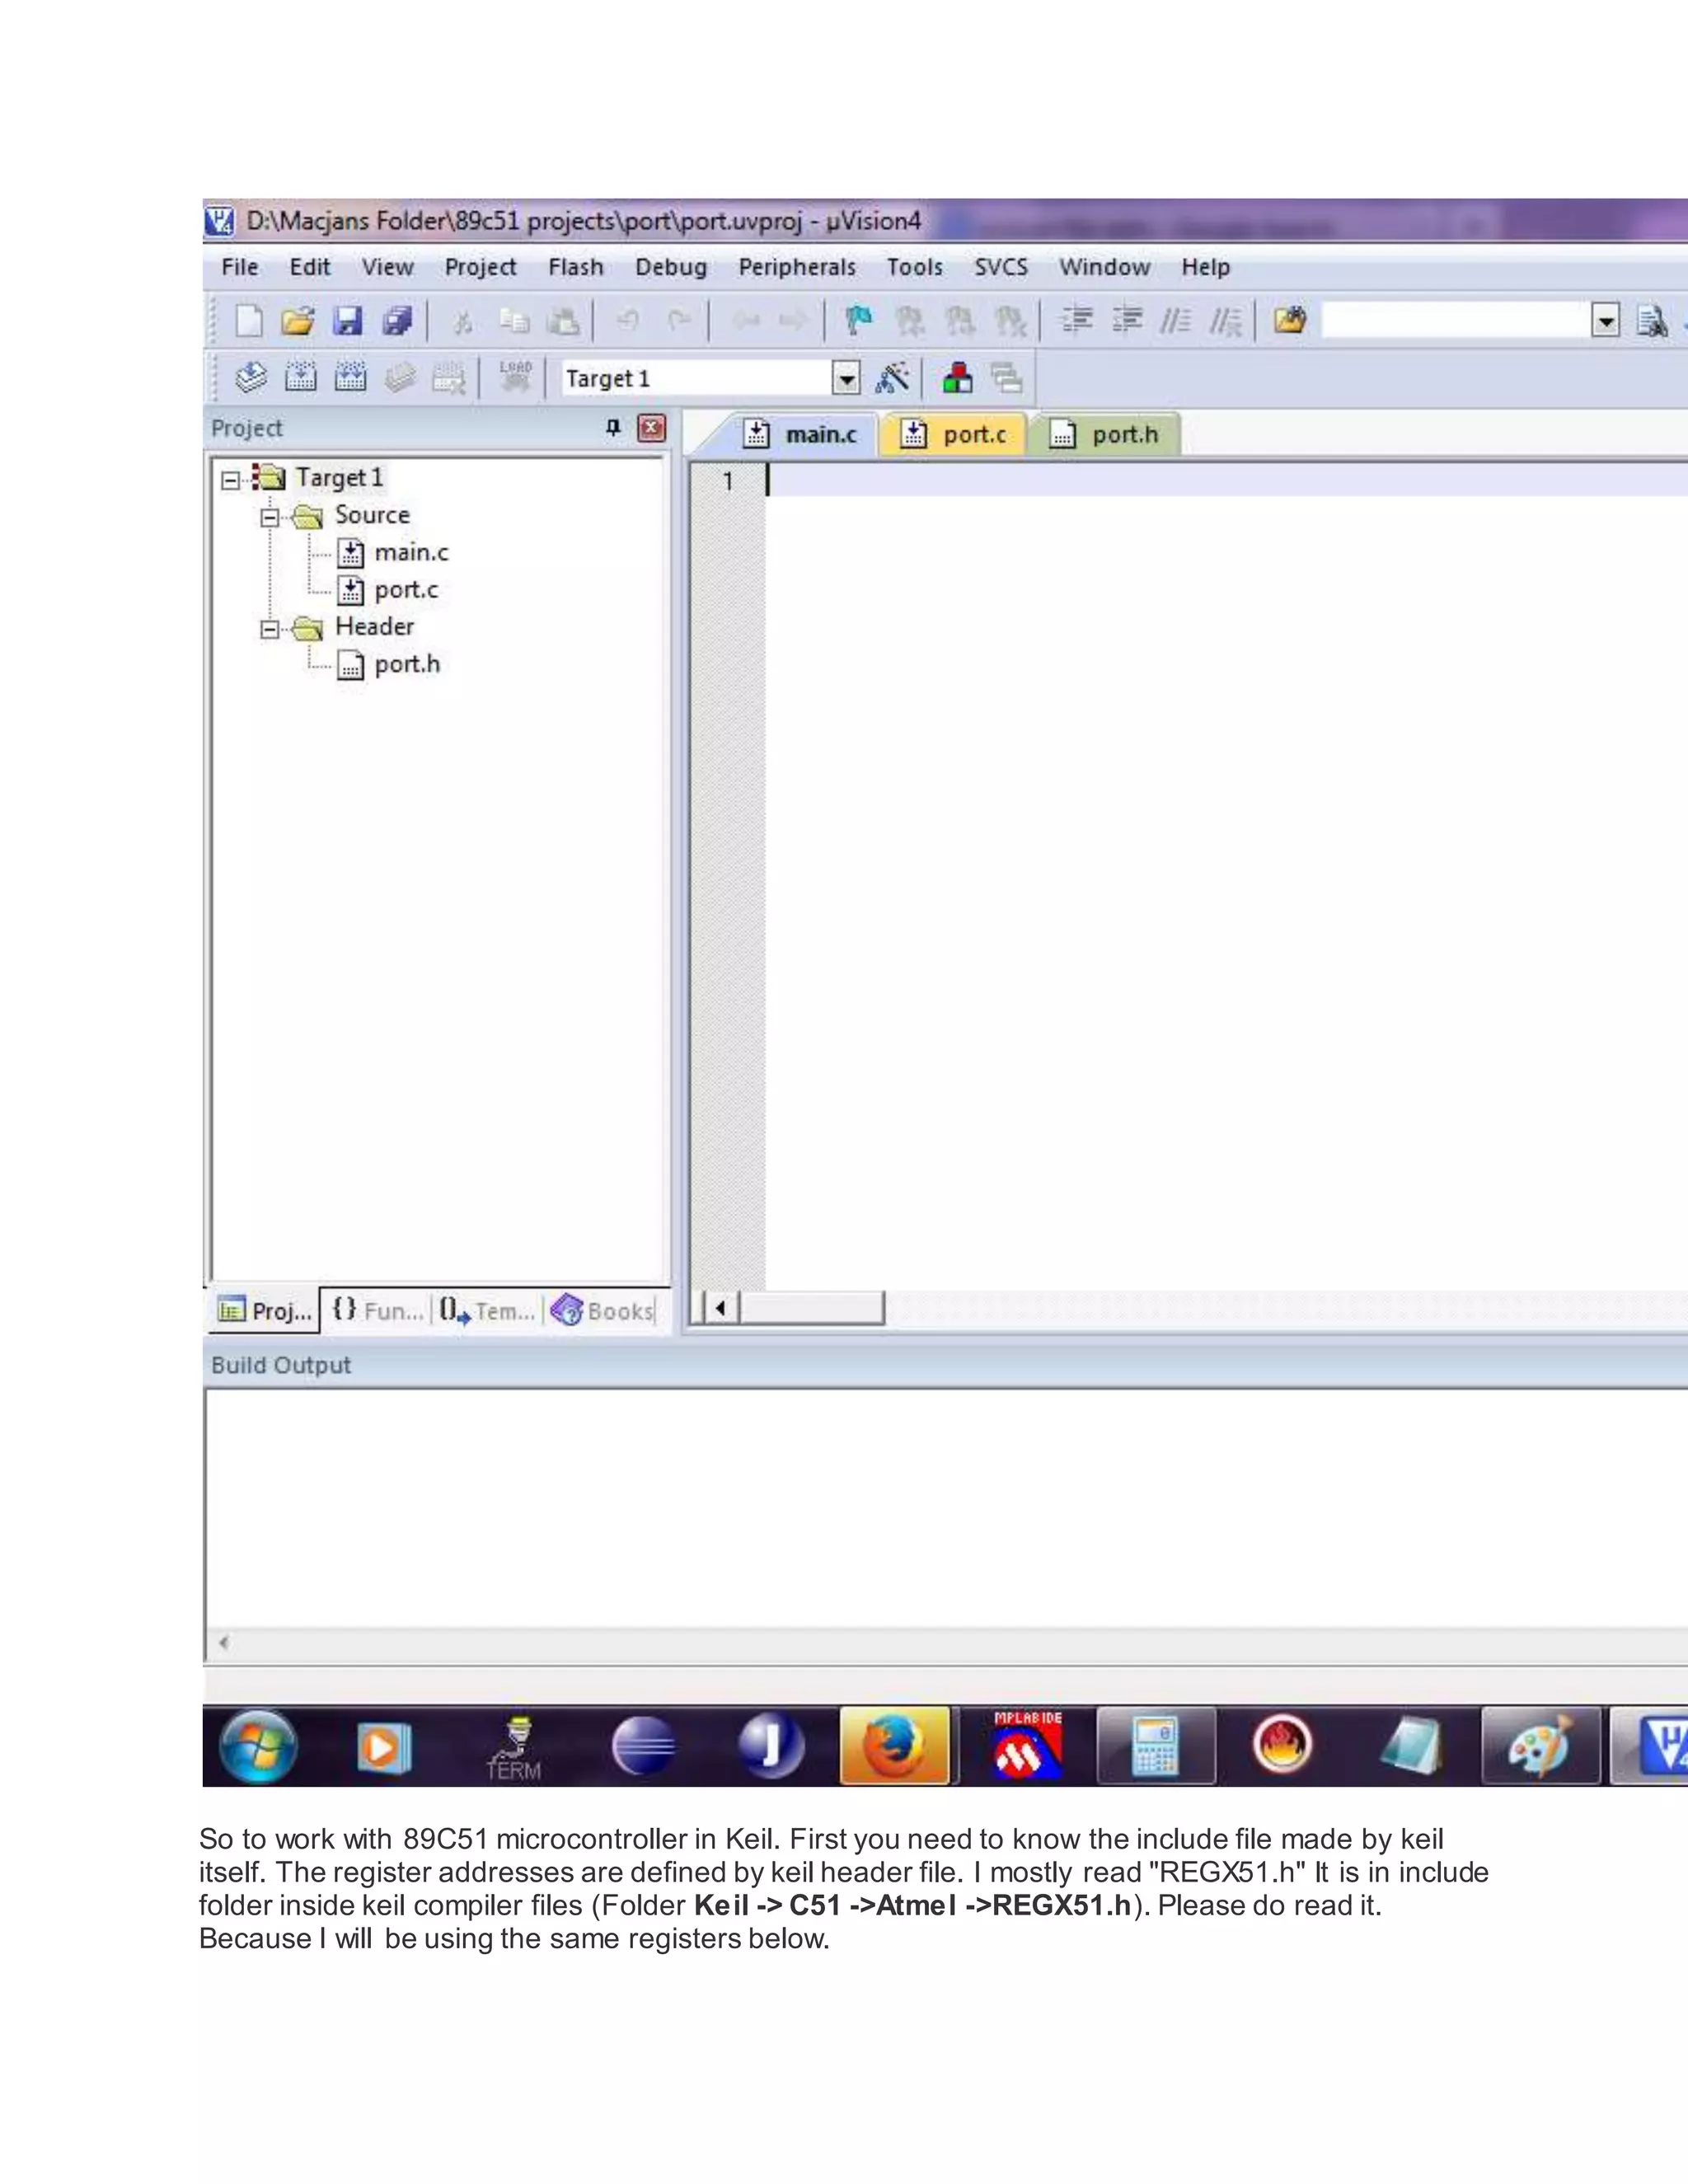Click the Copy icon in toolbar
1688x2184 pixels.
[514, 321]
